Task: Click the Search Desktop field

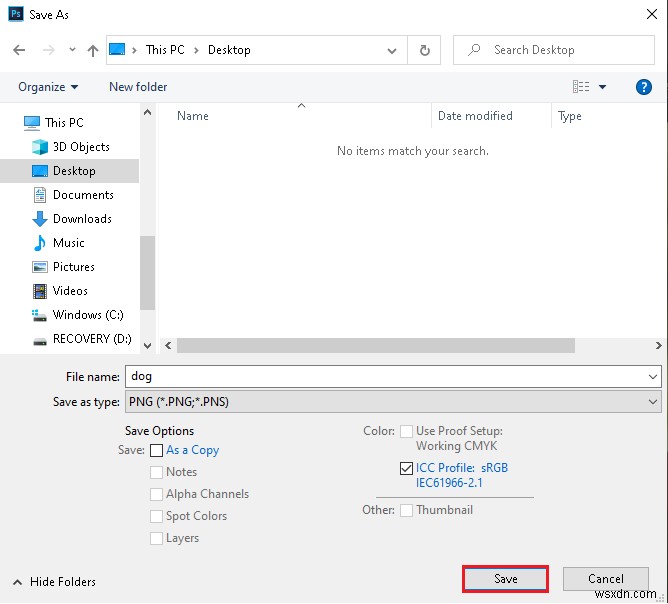Action: tap(553, 50)
